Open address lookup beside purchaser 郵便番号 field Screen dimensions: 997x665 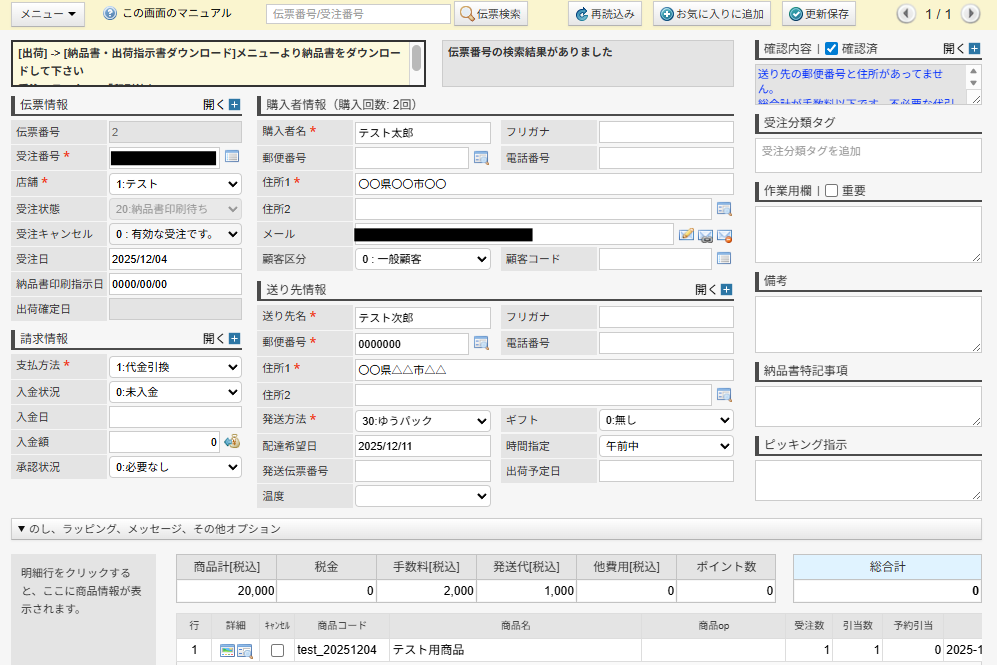(x=481, y=158)
